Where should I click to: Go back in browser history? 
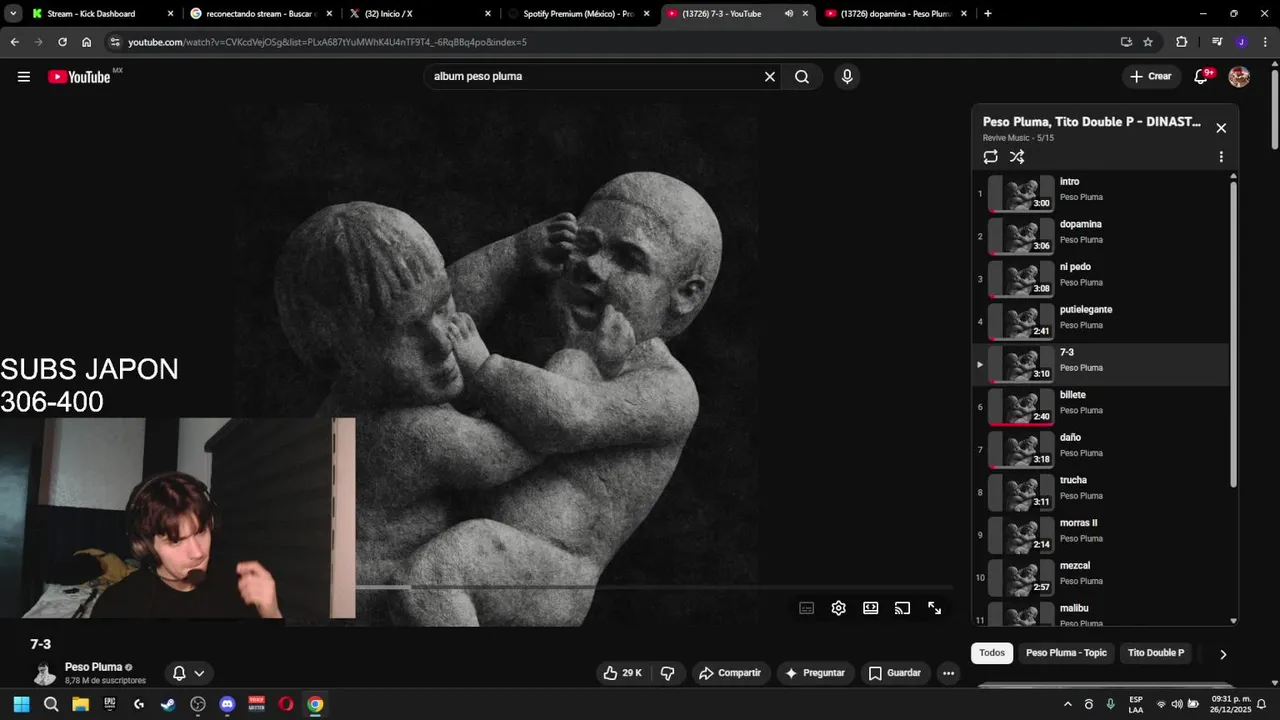click(14, 42)
